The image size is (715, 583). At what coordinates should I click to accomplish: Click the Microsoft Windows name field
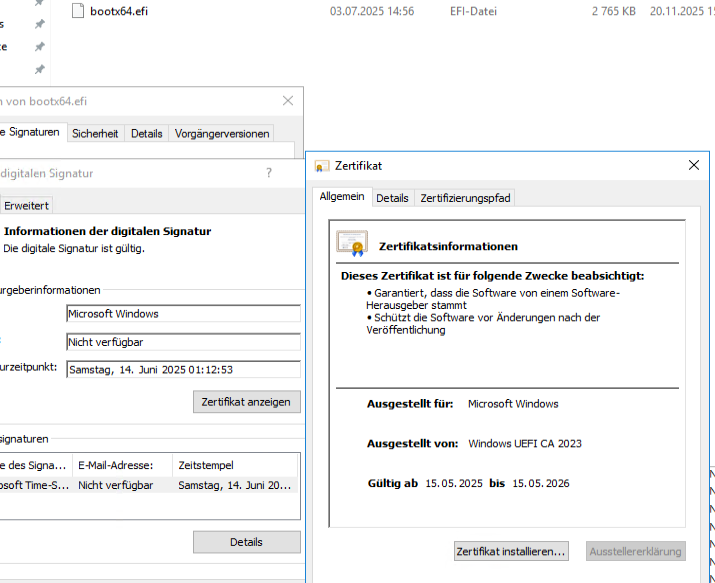[183, 314]
